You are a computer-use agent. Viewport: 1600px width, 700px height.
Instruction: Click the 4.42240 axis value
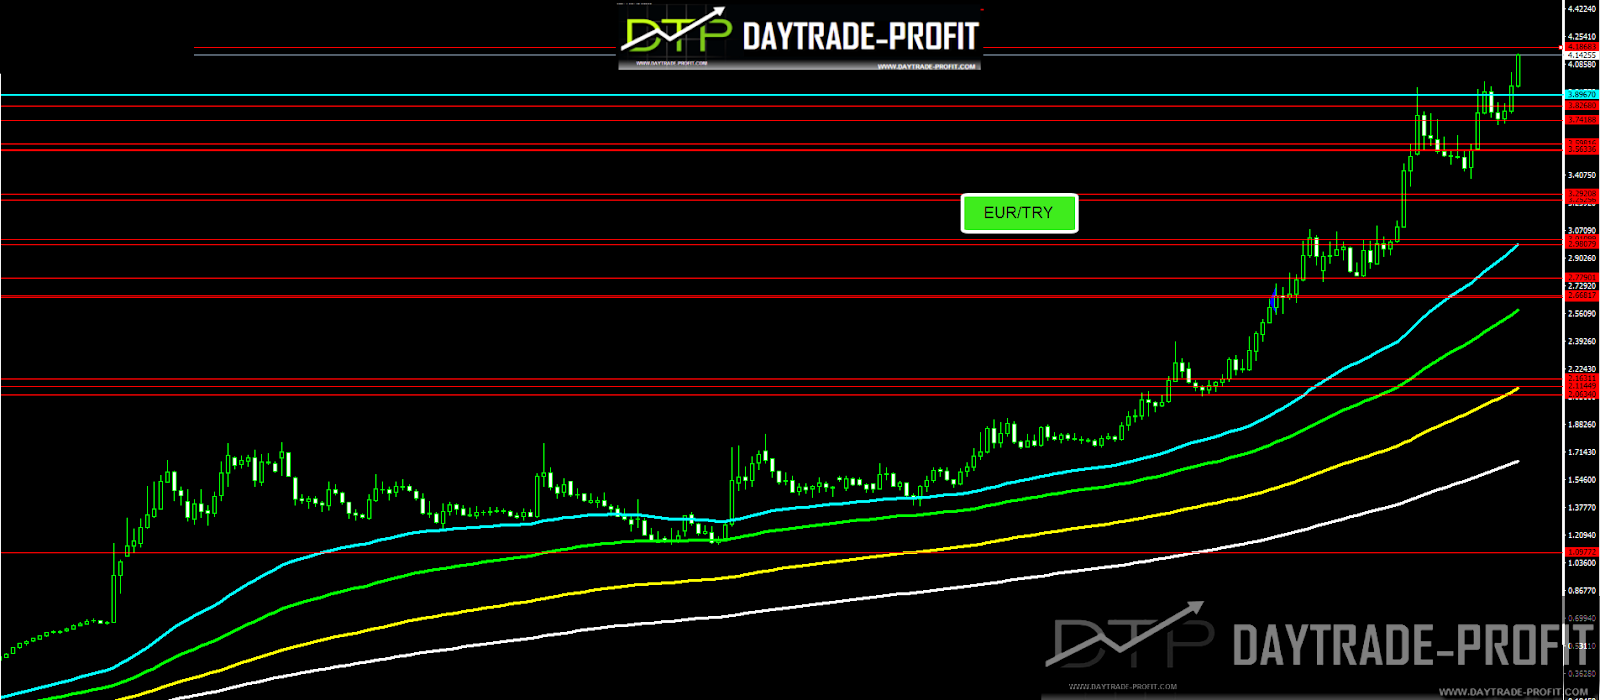1582,9
